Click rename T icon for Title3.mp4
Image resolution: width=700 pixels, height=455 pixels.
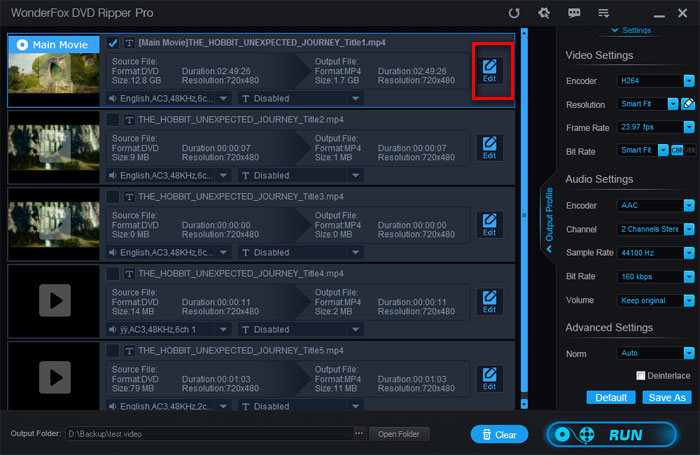(129, 197)
